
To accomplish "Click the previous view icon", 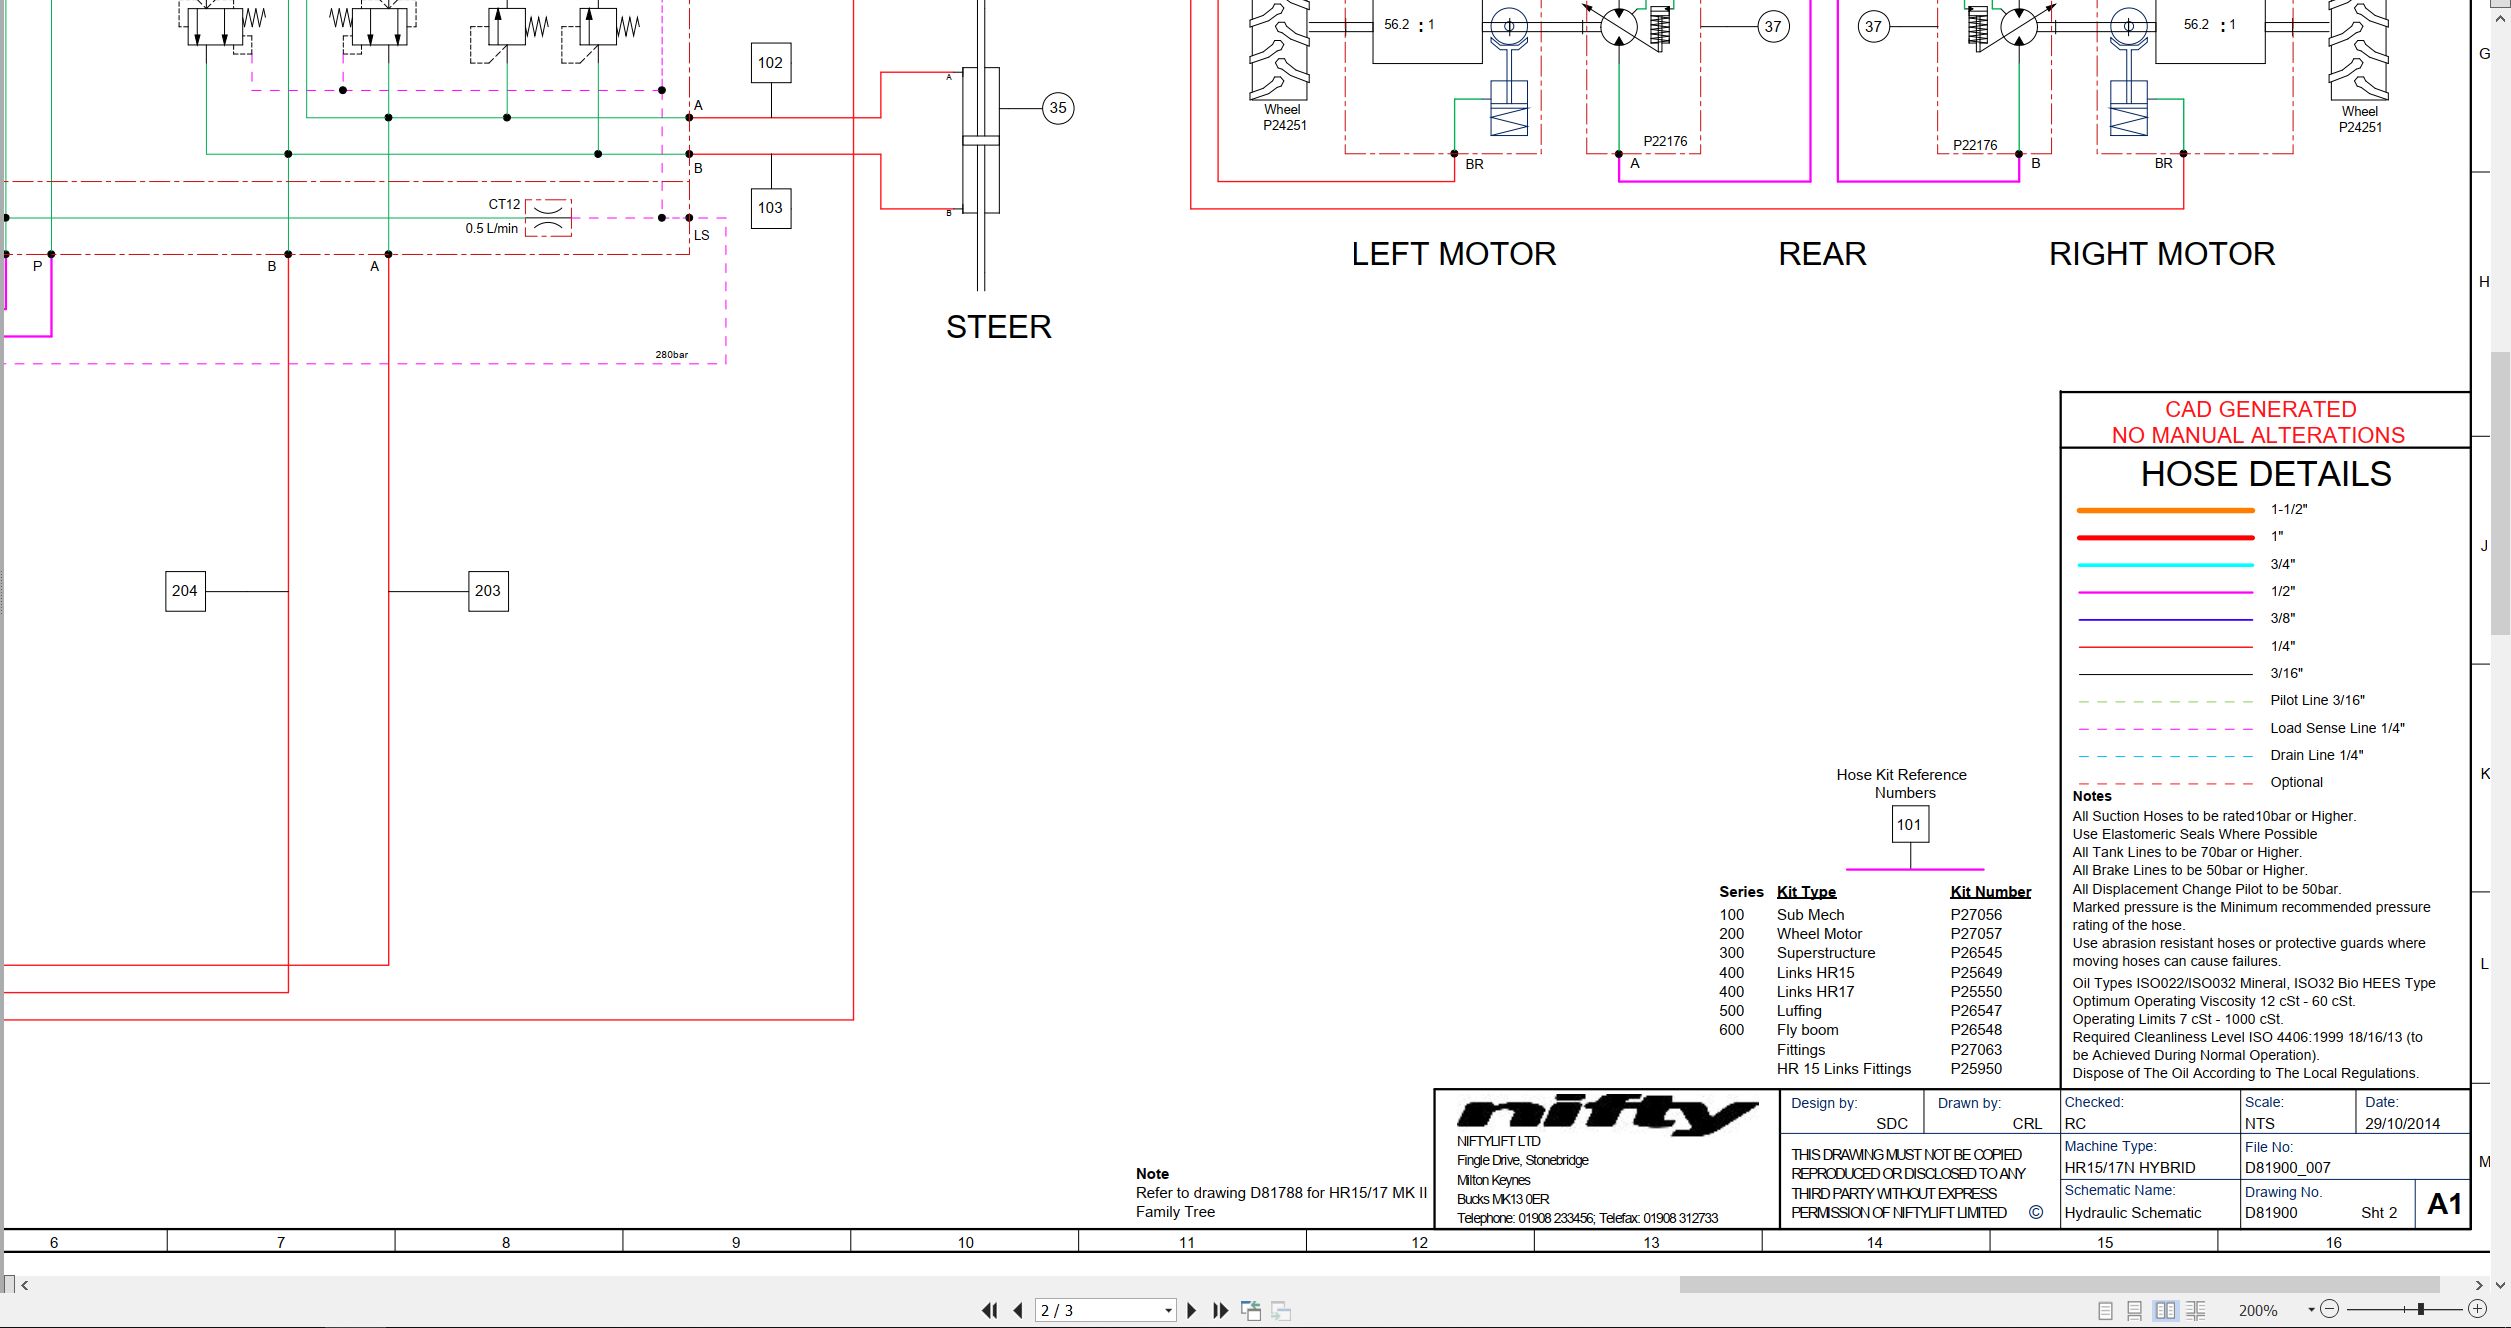I will 1251,1310.
